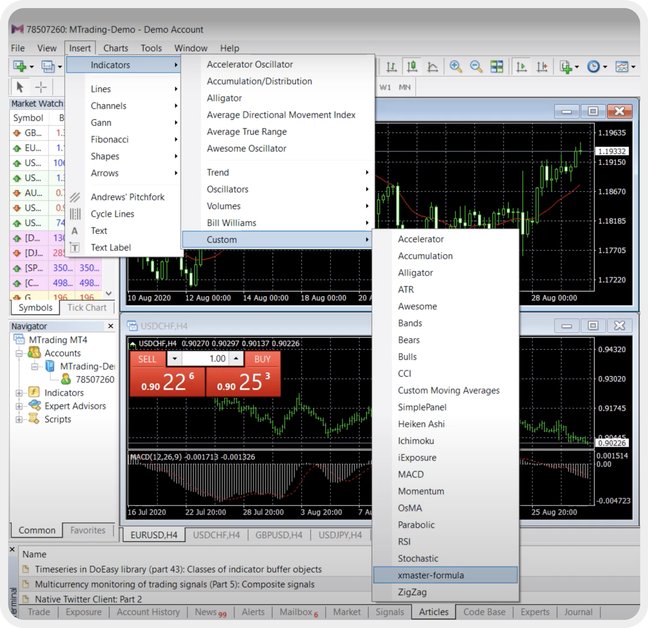Viewport: 648px width, 628px height.
Task: Switch chart to bar chart icon
Action: (391, 67)
